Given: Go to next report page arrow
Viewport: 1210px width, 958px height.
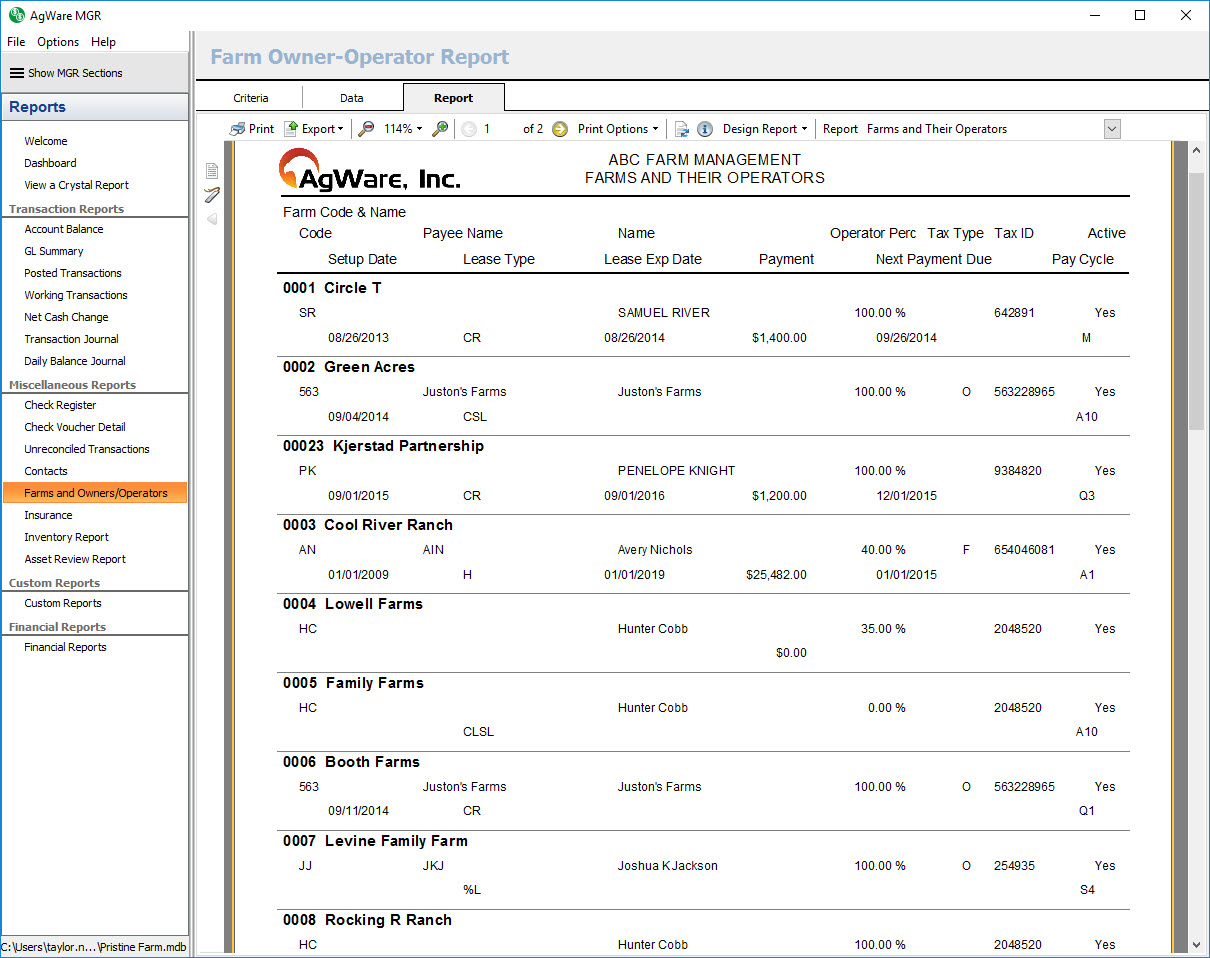Looking at the screenshot, I should (560, 129).
